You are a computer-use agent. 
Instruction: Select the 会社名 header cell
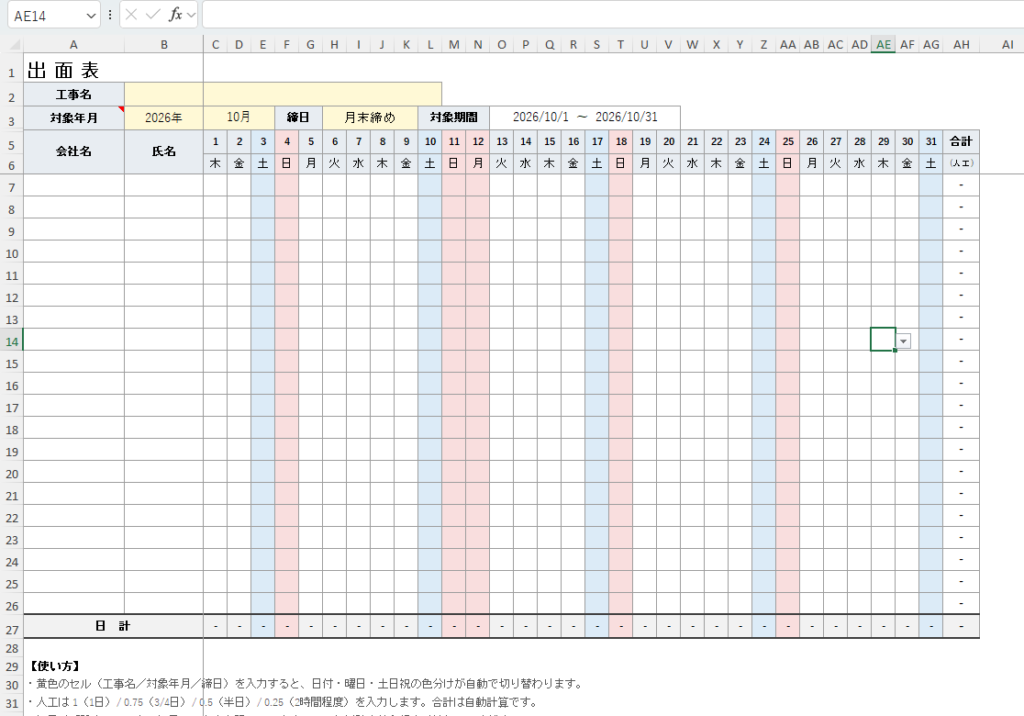coord(74,152)
